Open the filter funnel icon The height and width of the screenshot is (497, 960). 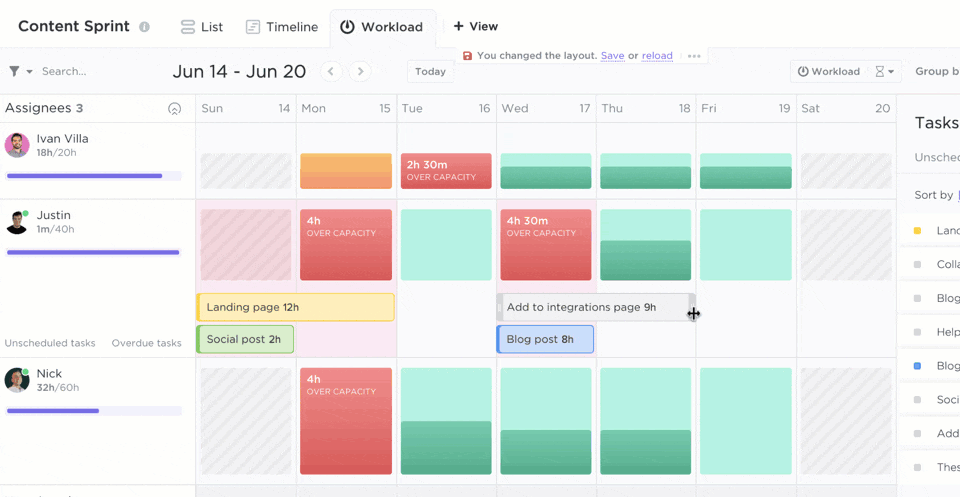[14, 71]
